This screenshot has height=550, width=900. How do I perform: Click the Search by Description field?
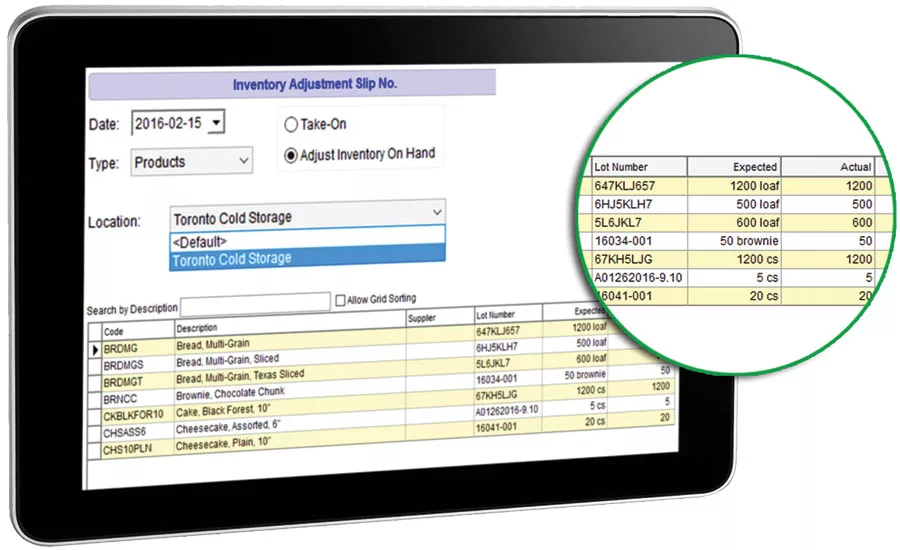[x=255, y=303]
